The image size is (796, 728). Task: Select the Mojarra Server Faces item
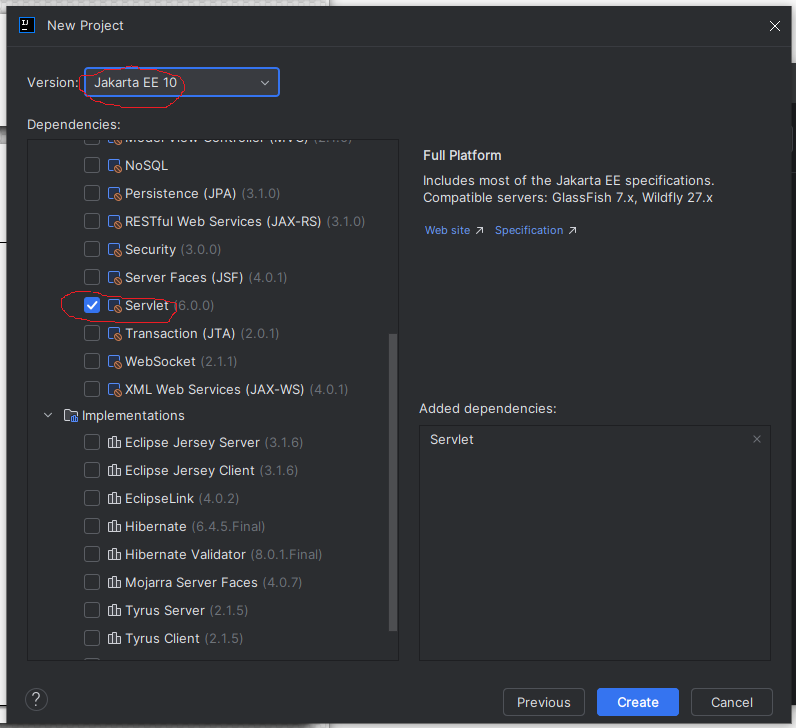[x=190, y=582]
